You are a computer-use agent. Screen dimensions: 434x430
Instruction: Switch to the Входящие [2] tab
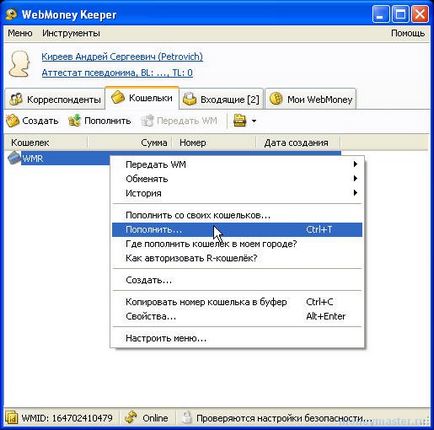(222, 99)
